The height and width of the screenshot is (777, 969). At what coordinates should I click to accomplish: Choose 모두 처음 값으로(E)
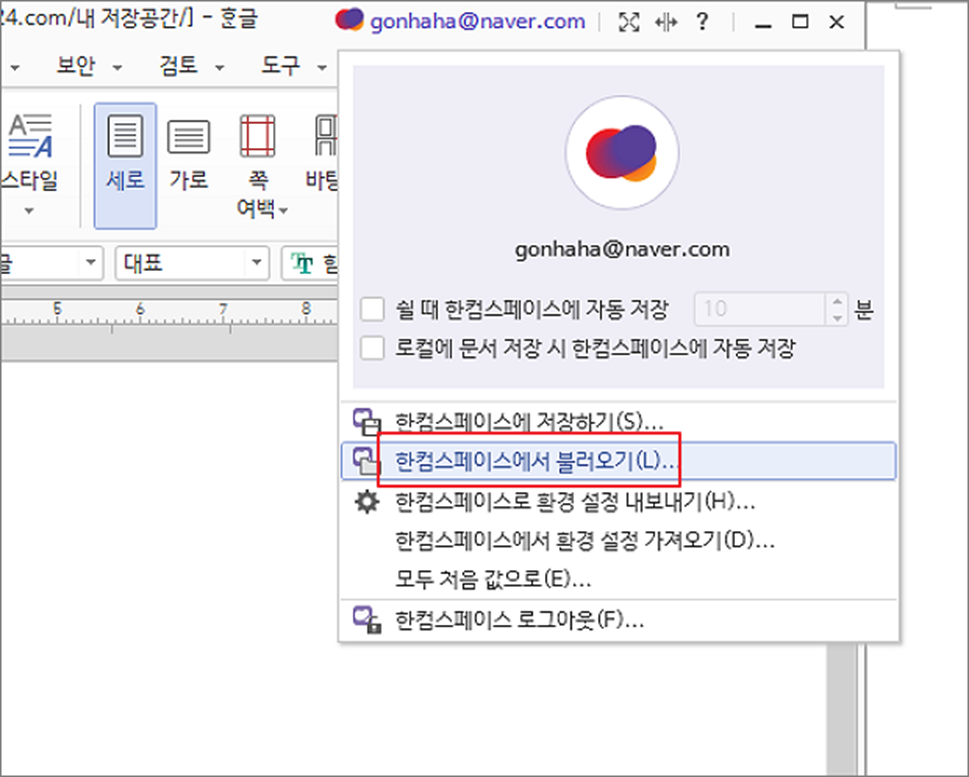pyautogui.click(x=619, y=579)
